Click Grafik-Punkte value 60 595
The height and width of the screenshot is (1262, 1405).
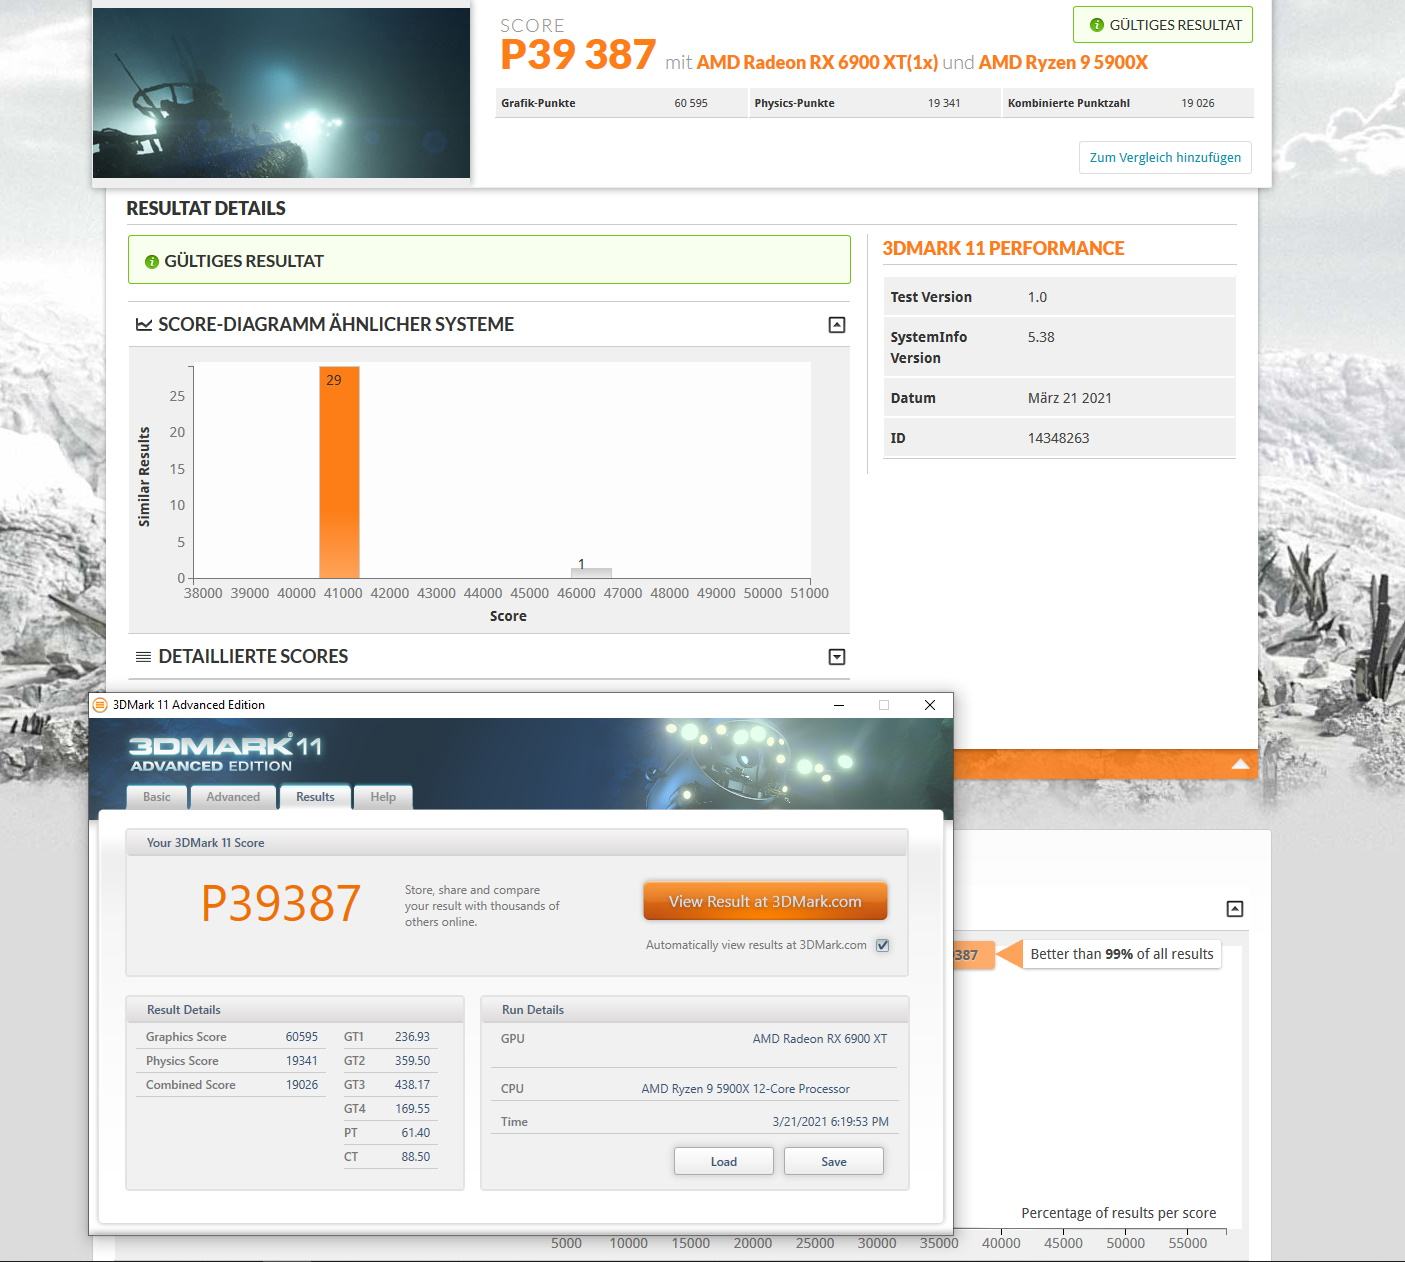point(691,103)
